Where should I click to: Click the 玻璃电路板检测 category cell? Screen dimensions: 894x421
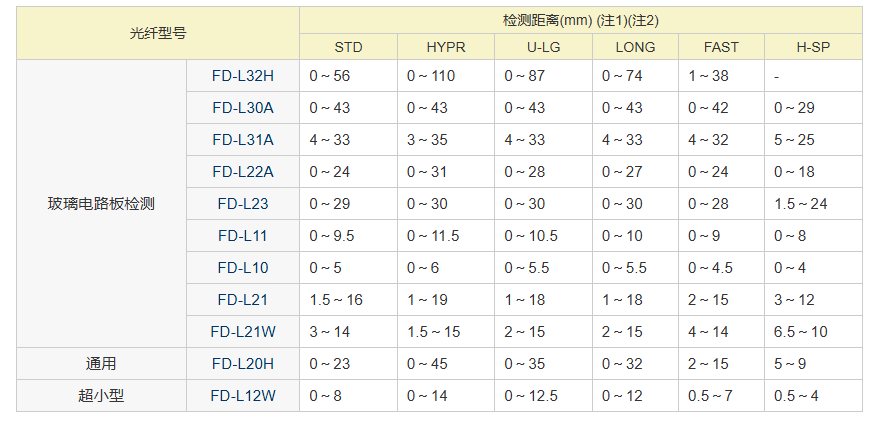[101, 204]
